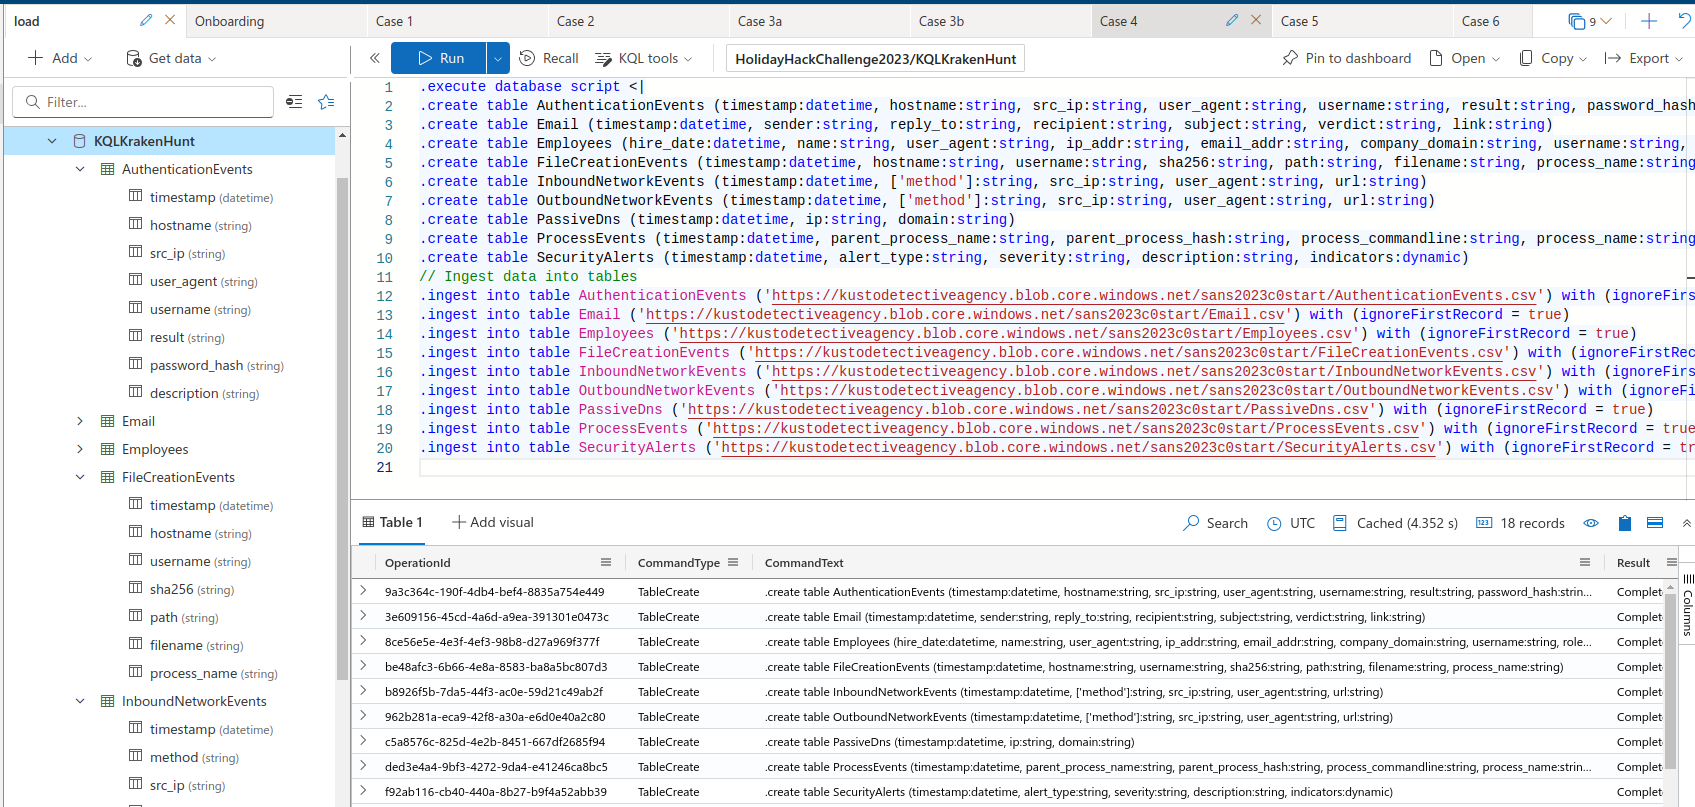Click the undo arrow icon
The width and height of the screenshot is (1695, 807).
(1685, 21)
